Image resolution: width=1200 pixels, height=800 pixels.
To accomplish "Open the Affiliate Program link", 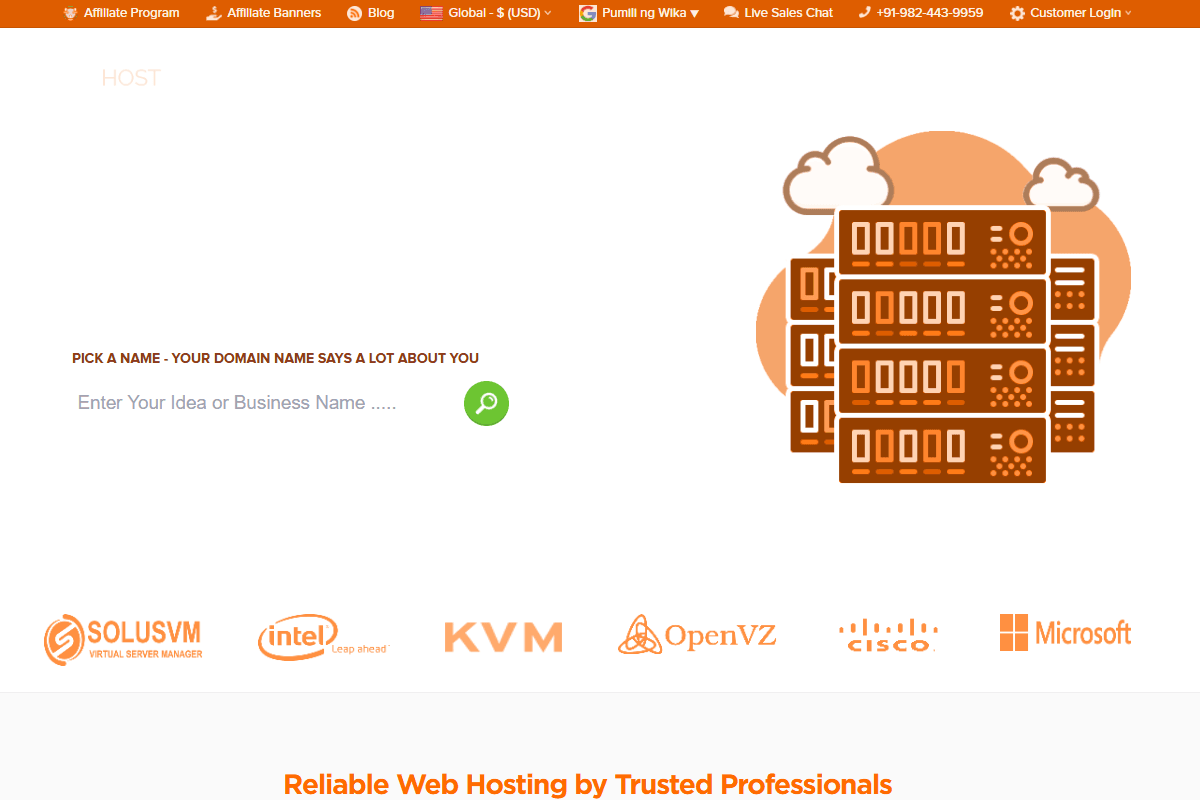I will click(x=132, y=13).
